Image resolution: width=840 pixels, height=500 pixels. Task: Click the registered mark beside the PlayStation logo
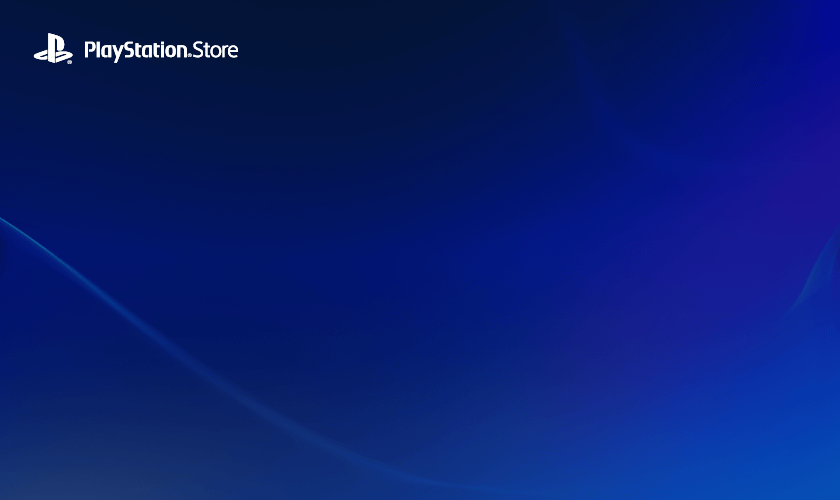click(70, 62)
